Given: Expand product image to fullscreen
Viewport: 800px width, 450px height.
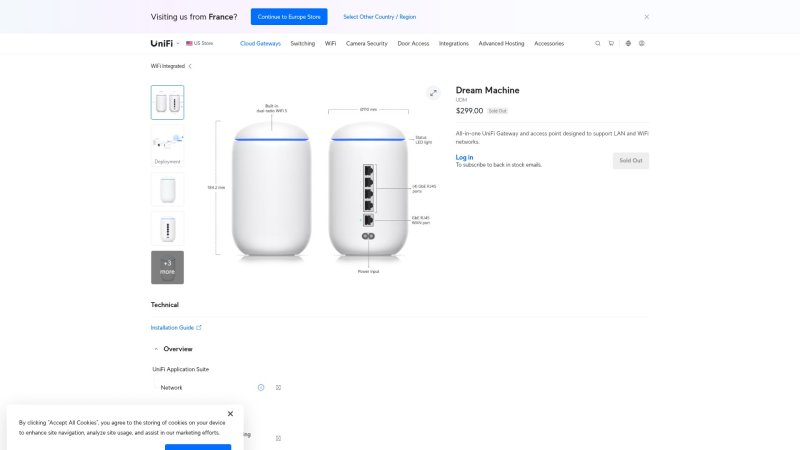Looking at the screenshot, I should (433, 93).
